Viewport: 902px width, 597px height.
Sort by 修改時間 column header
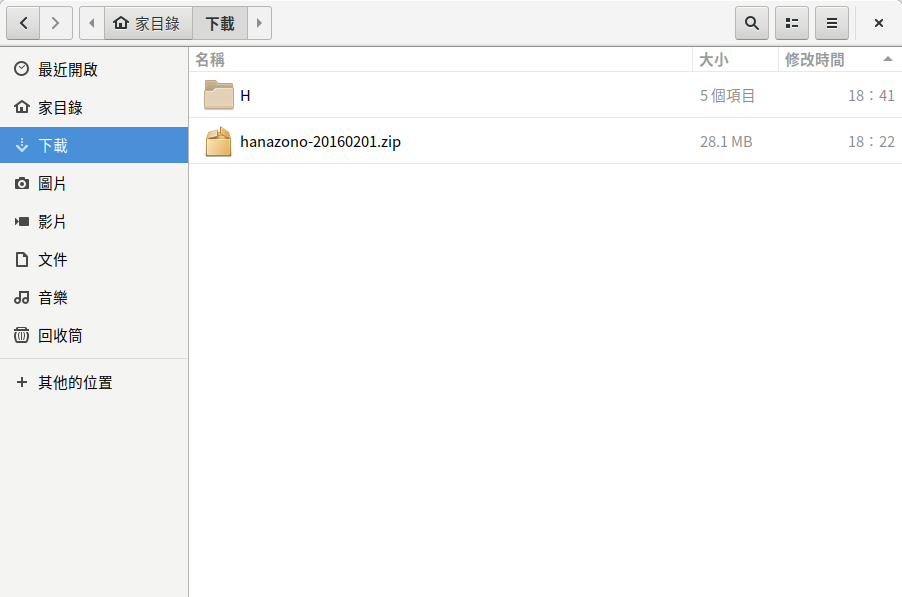point(814,60)
